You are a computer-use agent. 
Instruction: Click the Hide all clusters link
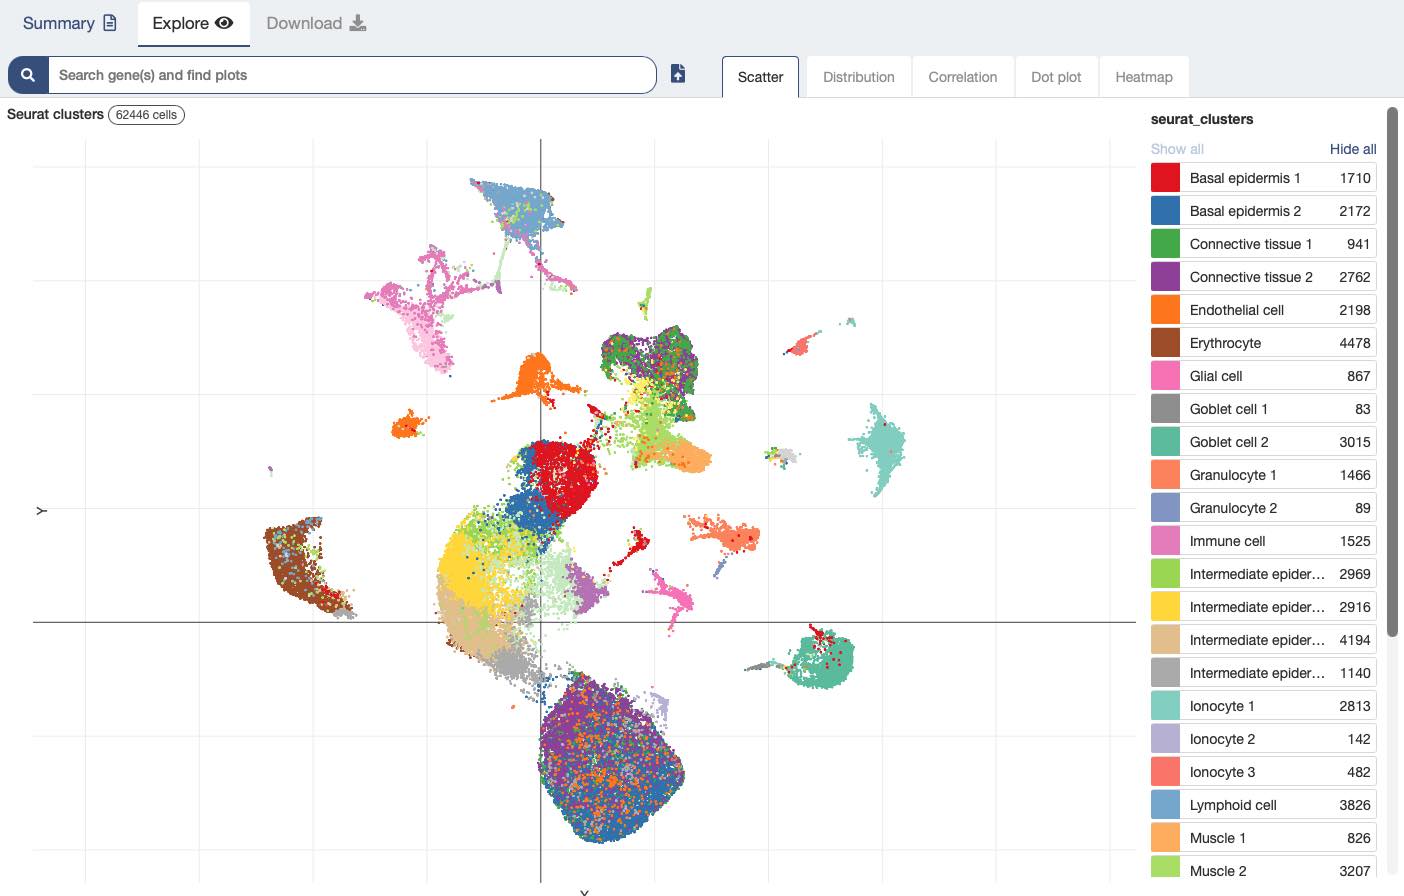coord(1353,148)
